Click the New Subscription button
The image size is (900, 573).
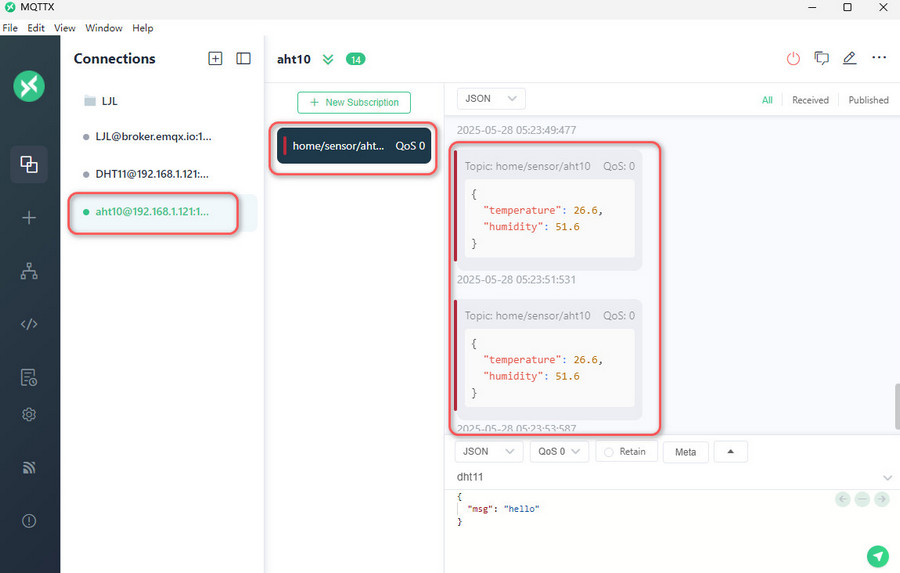[354, 102]
